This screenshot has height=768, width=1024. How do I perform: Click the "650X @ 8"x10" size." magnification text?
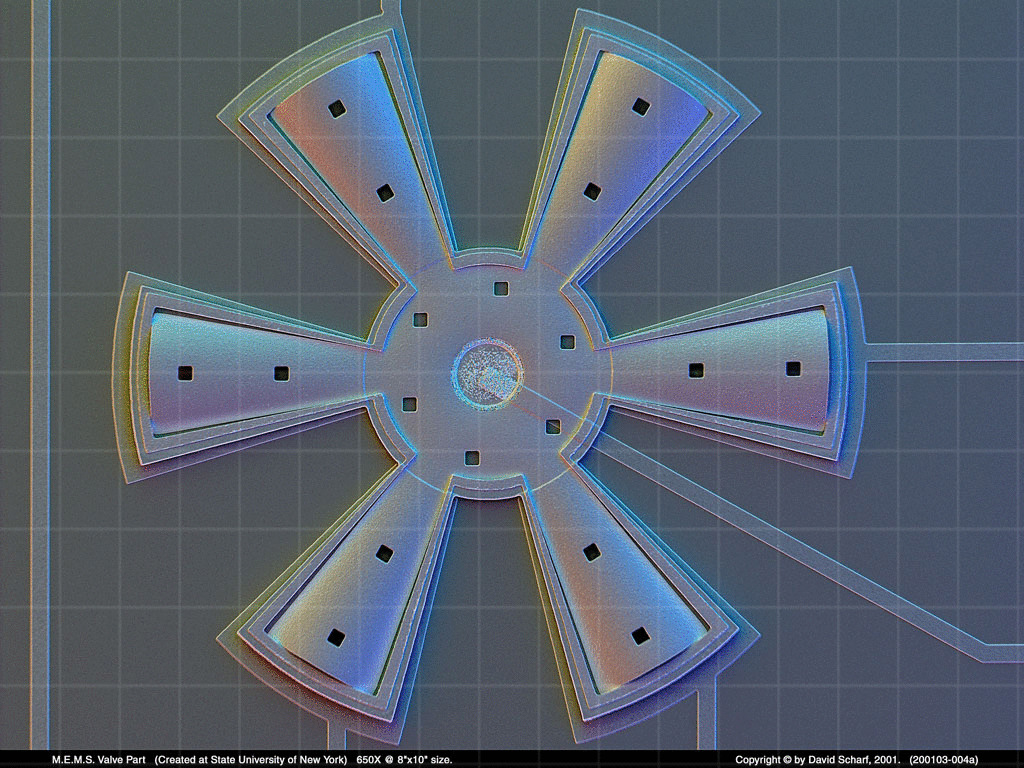click(404, 760)
